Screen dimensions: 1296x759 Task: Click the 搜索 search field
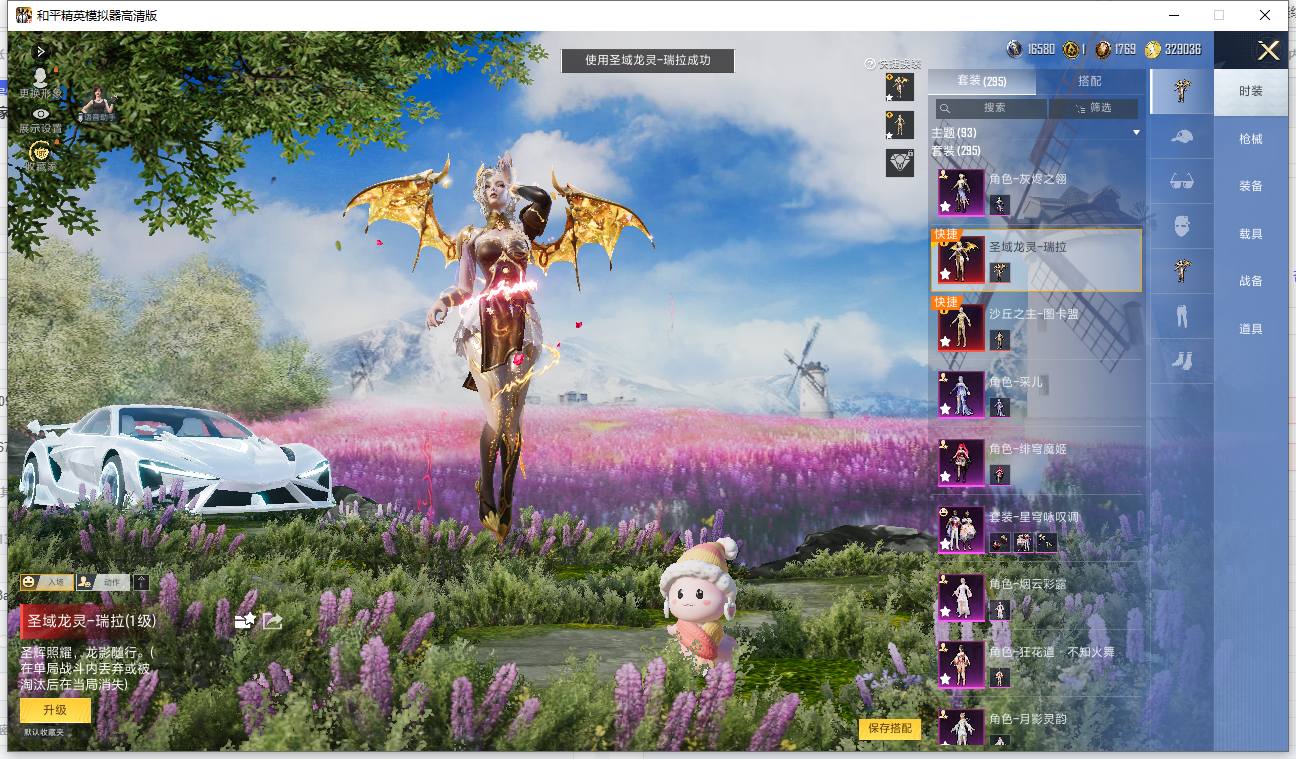click(x=991, y=108)
